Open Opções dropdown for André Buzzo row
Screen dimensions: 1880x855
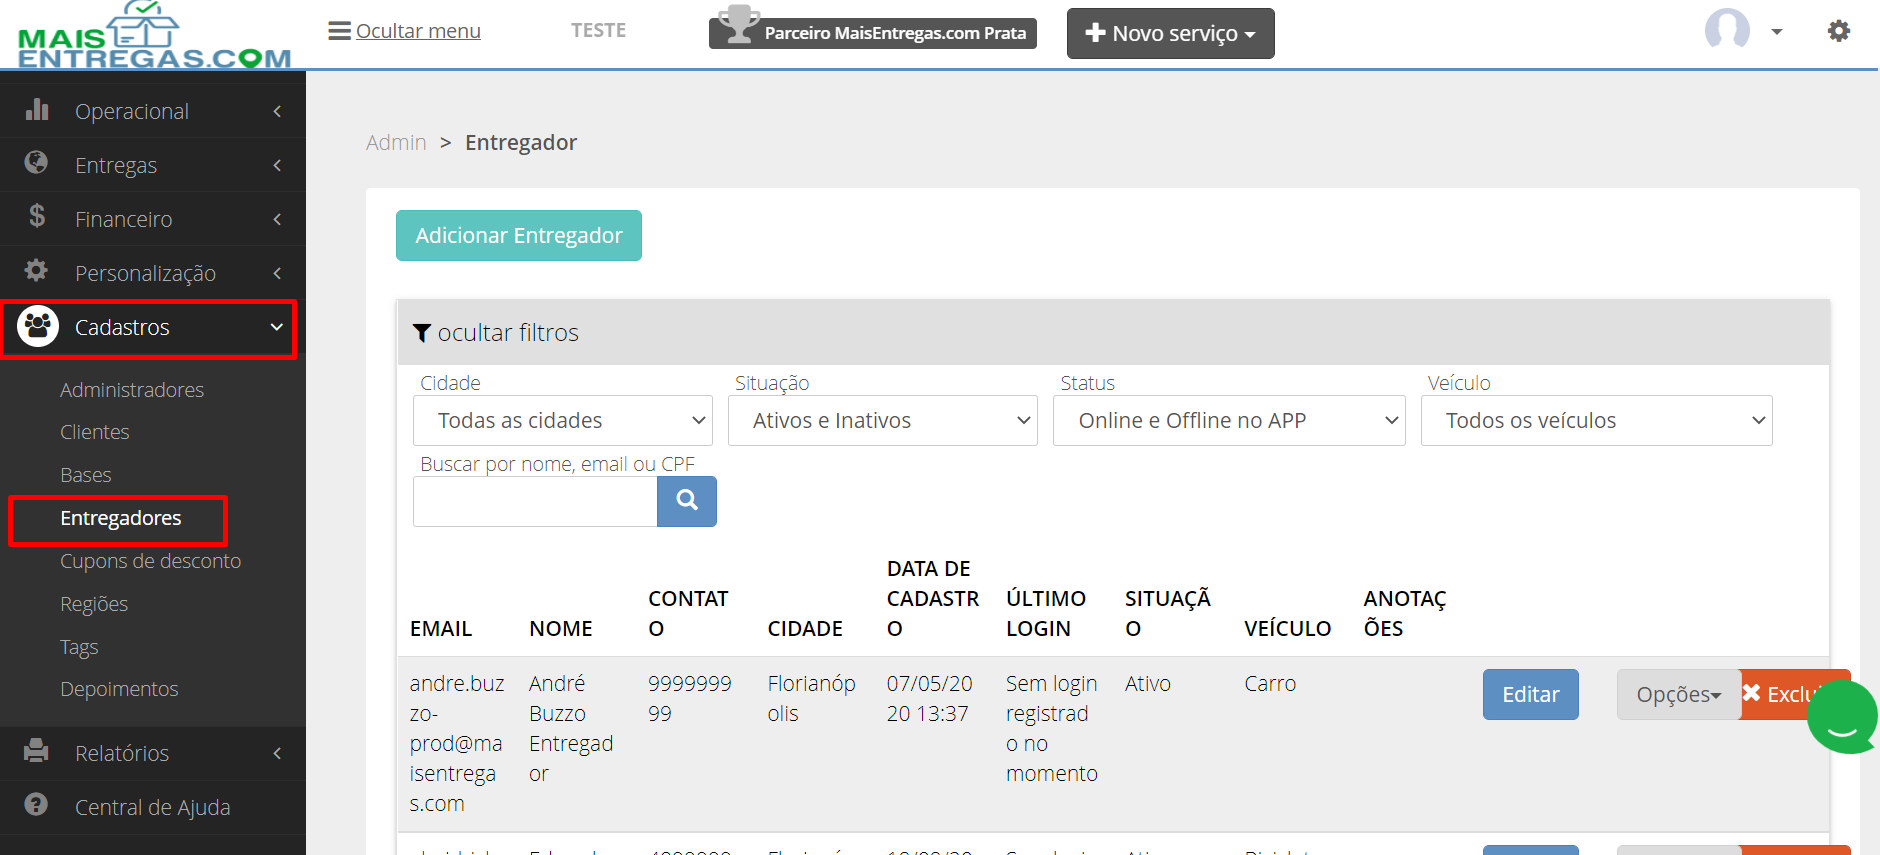pos(1678,695)
